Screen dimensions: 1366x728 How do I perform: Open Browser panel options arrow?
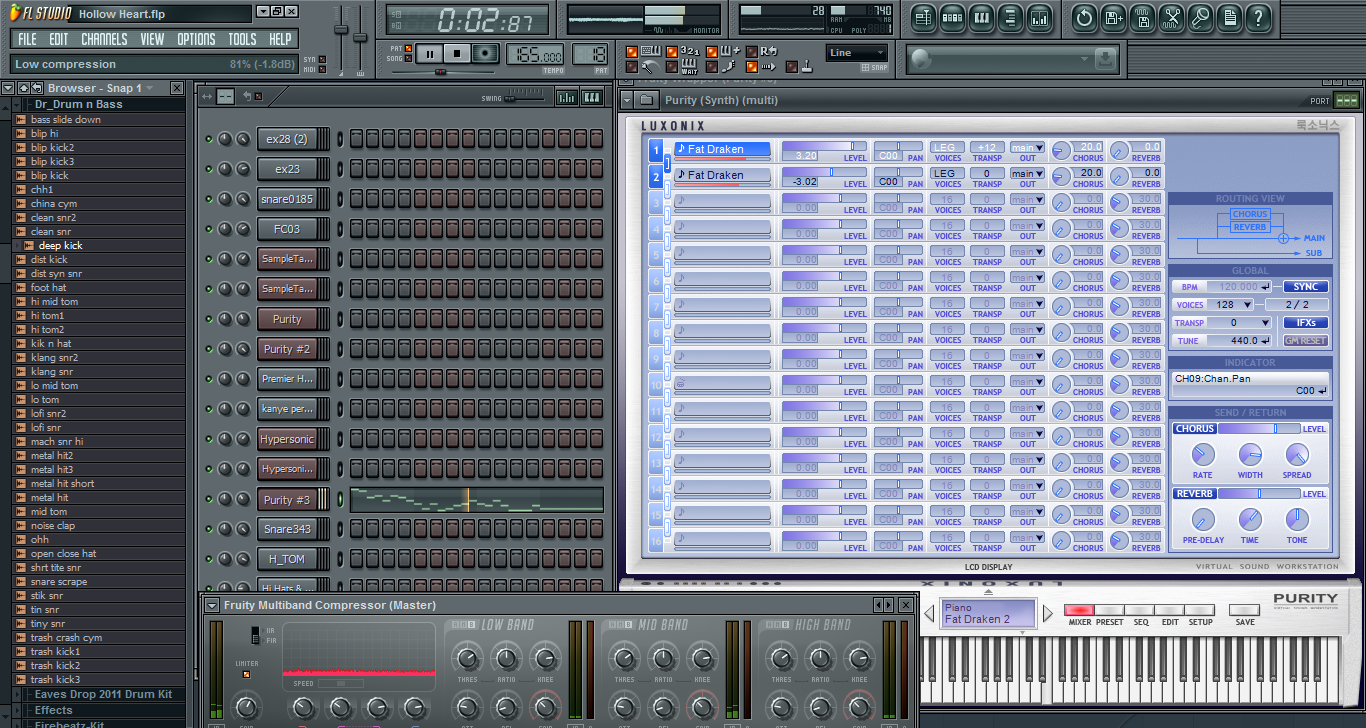click(x=8, y=88)
